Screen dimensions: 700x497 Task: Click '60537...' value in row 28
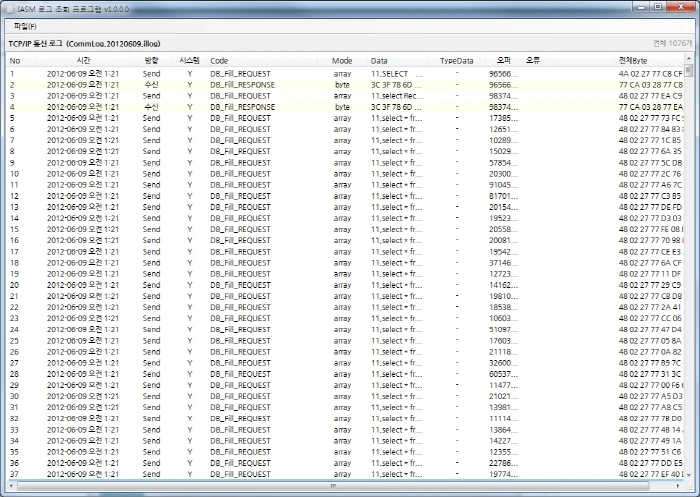pos(503,374)
